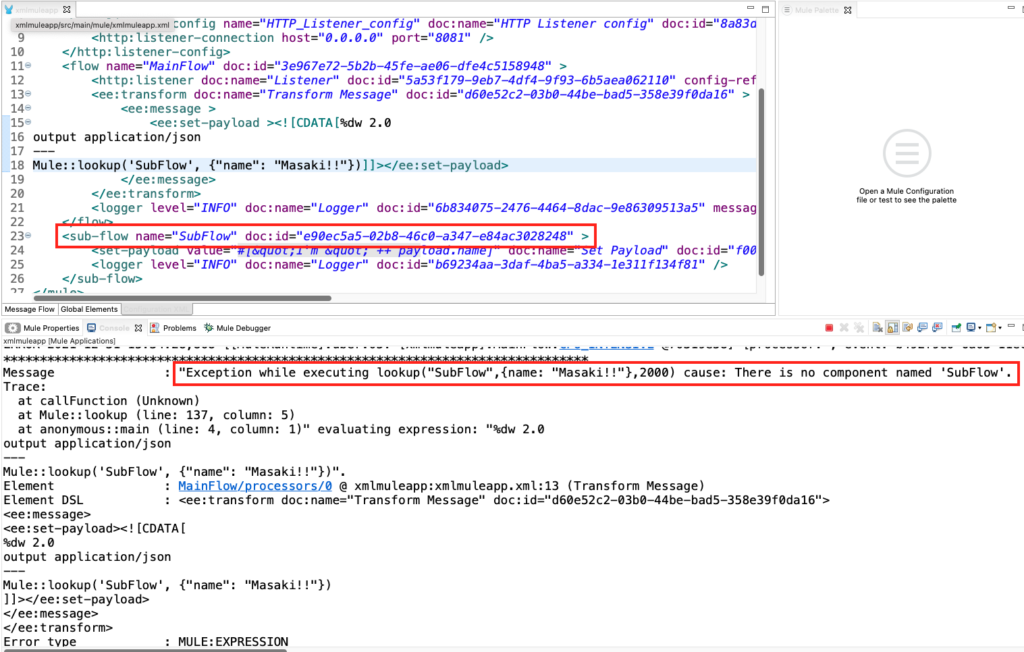Image resolution: width=1024 pixels, height=652 pixels.
Task: Switch to the Message Flow tab
Action: coord(29,309)
